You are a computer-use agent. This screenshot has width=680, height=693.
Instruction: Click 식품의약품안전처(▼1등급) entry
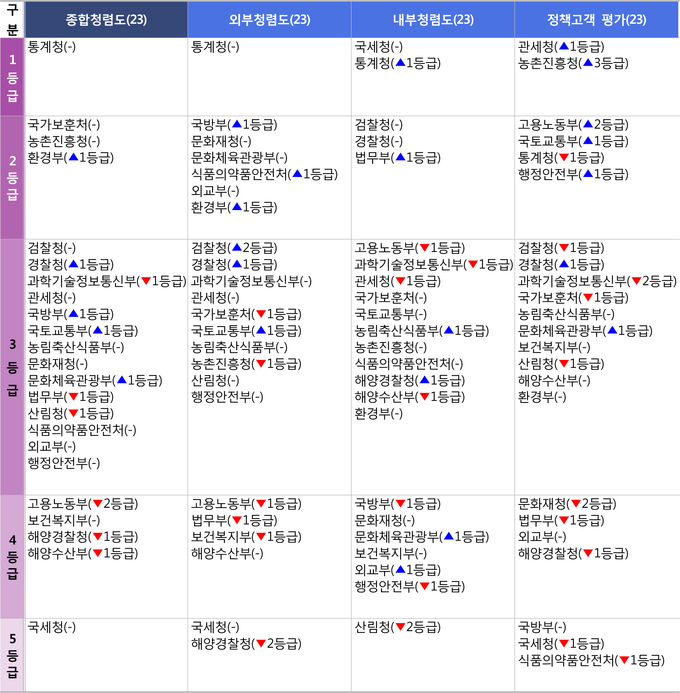tap(591, 660)
